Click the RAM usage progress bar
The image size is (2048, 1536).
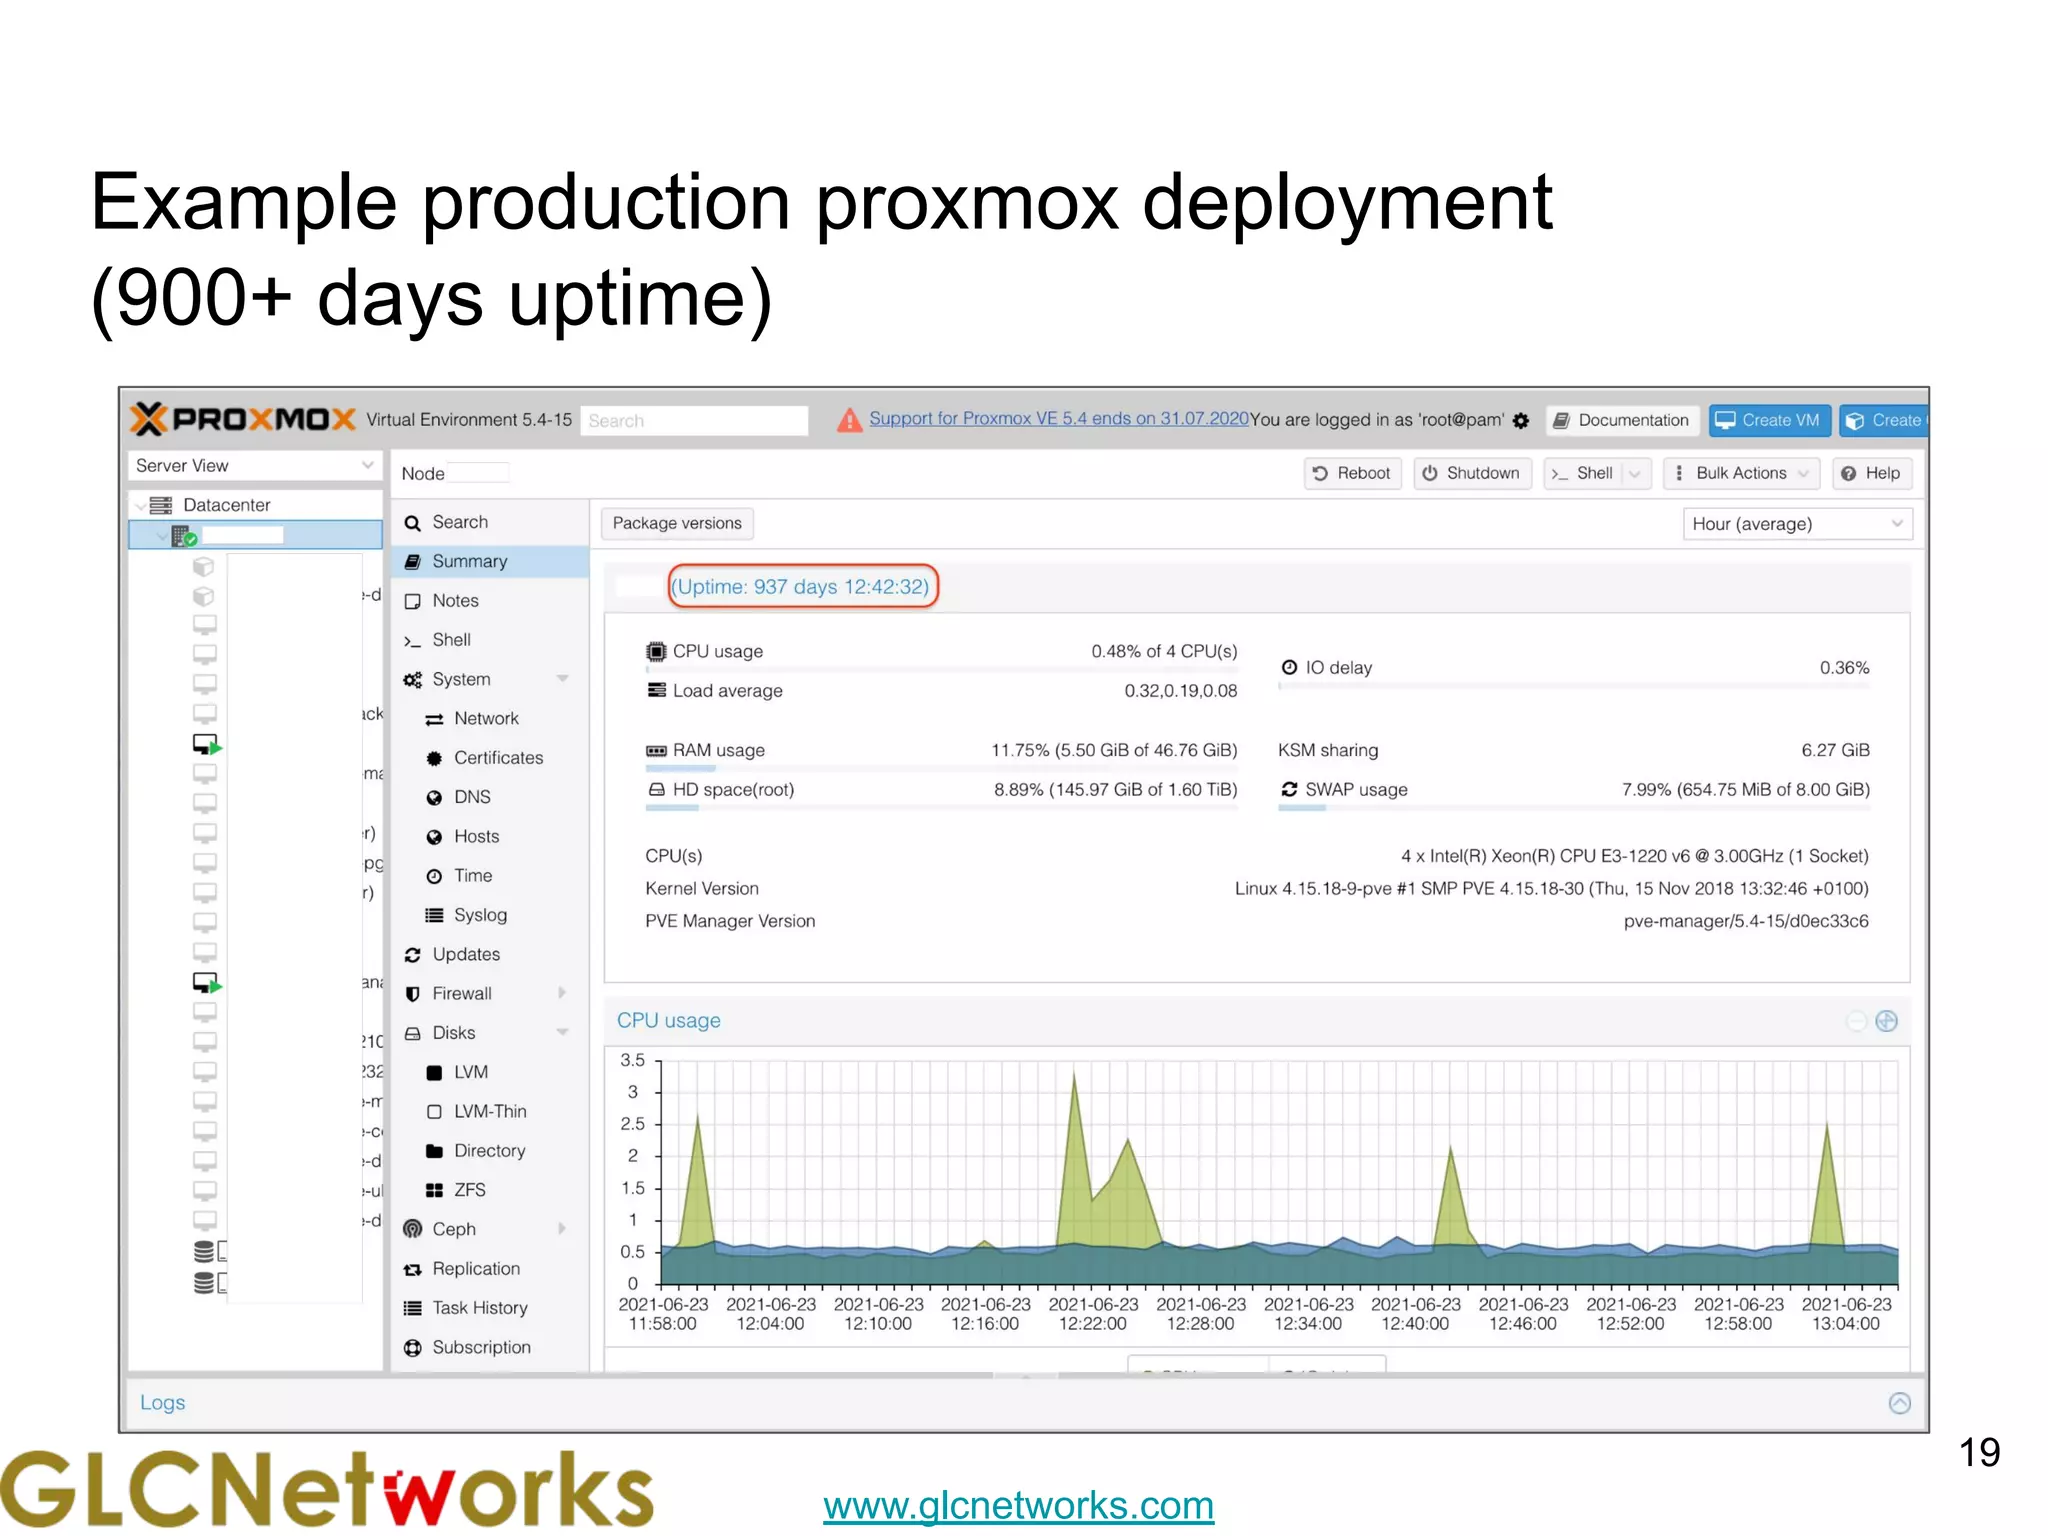click(x=941, y=769)
